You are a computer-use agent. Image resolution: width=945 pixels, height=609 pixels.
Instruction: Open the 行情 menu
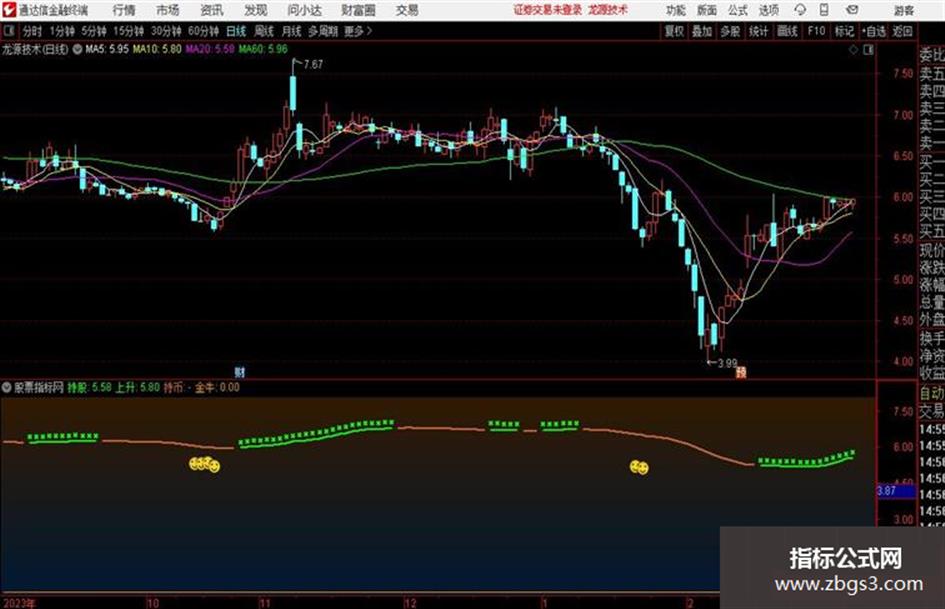(124, 10)
